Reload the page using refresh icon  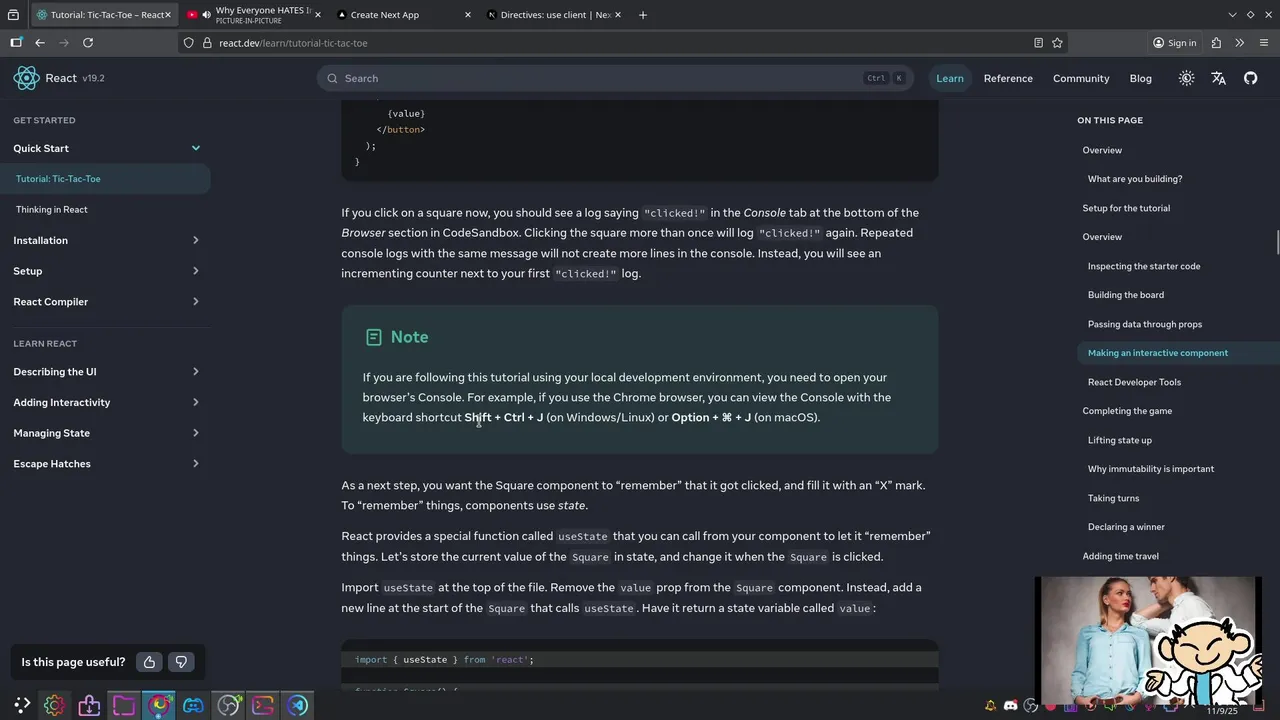(x=88, y=43)
